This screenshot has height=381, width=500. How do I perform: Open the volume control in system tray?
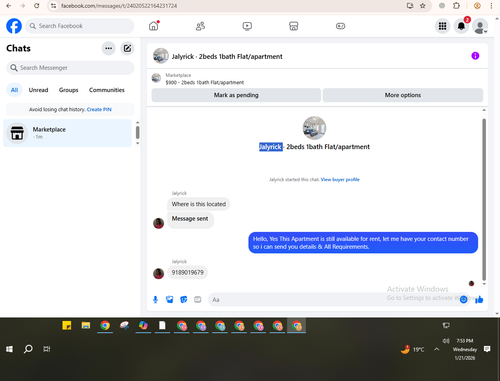pos(446,341)
